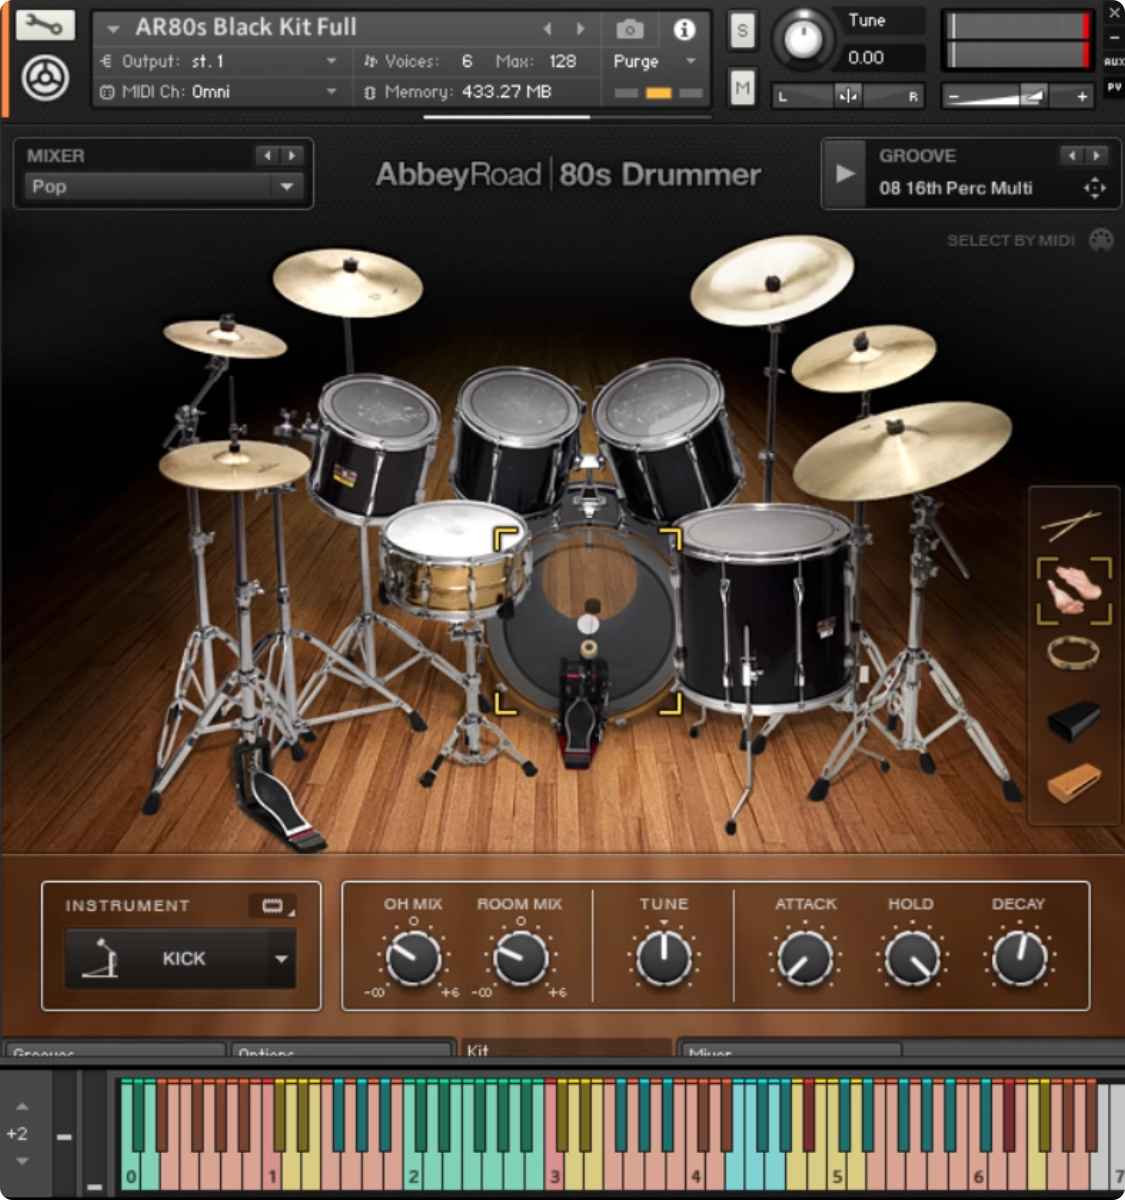This screenshot has height=1200, width=1125.
Task: Open snapshot view via the camera icon
Action: click(630, 29)
